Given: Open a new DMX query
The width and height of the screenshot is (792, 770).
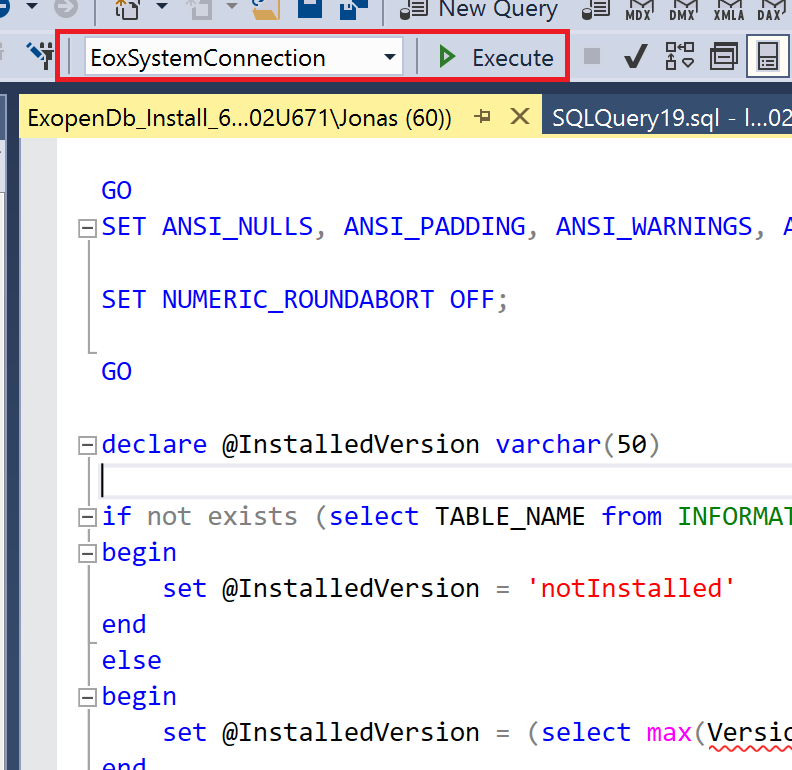Looking at the screenshot, I should click(x=682, y=10).
